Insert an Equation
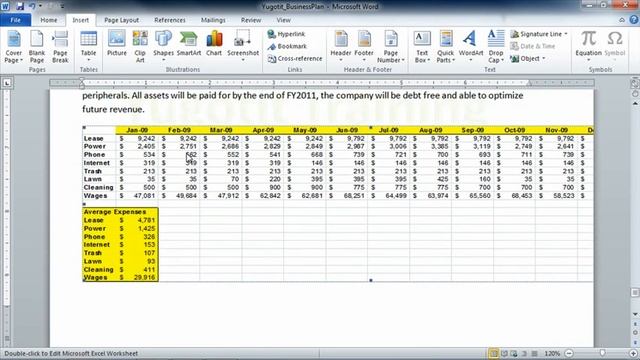 [x=588, y=47]
